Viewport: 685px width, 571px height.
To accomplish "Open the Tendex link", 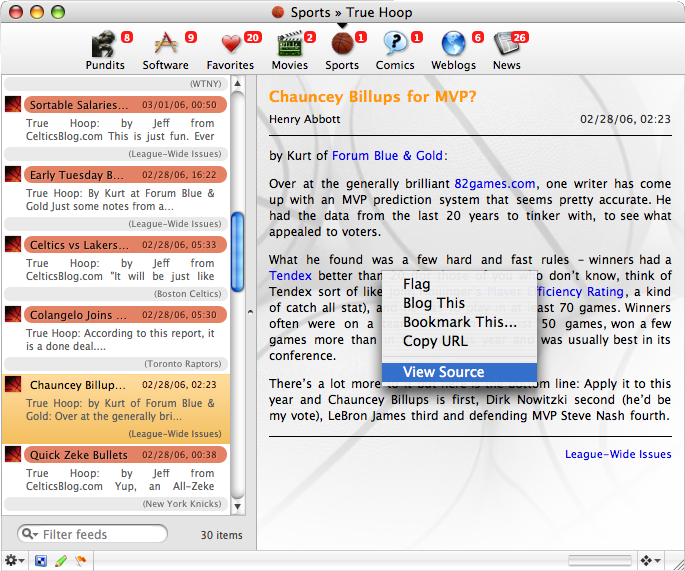I will pos(290,276).
